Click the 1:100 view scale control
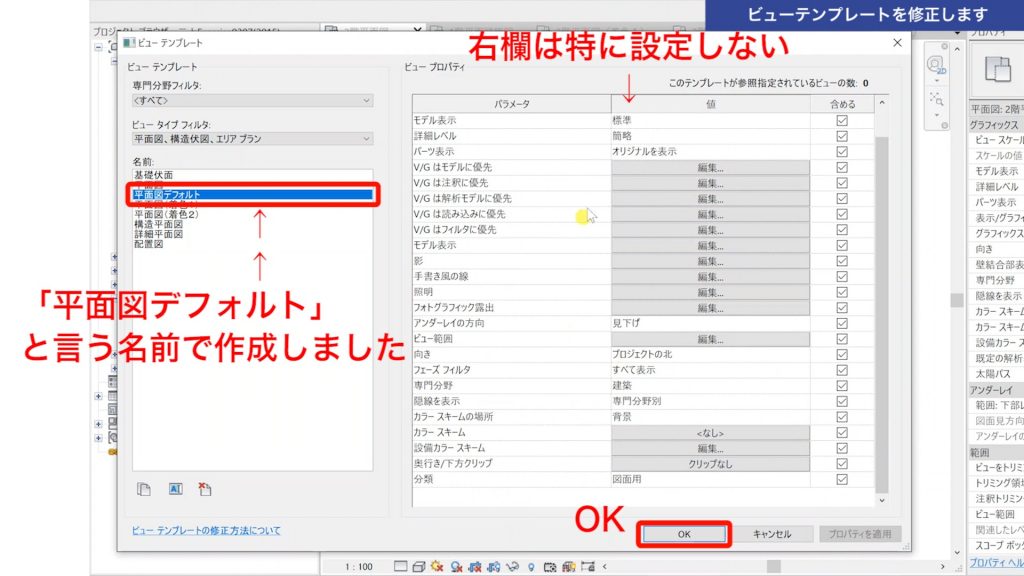1024x576 pixels. 360,566
